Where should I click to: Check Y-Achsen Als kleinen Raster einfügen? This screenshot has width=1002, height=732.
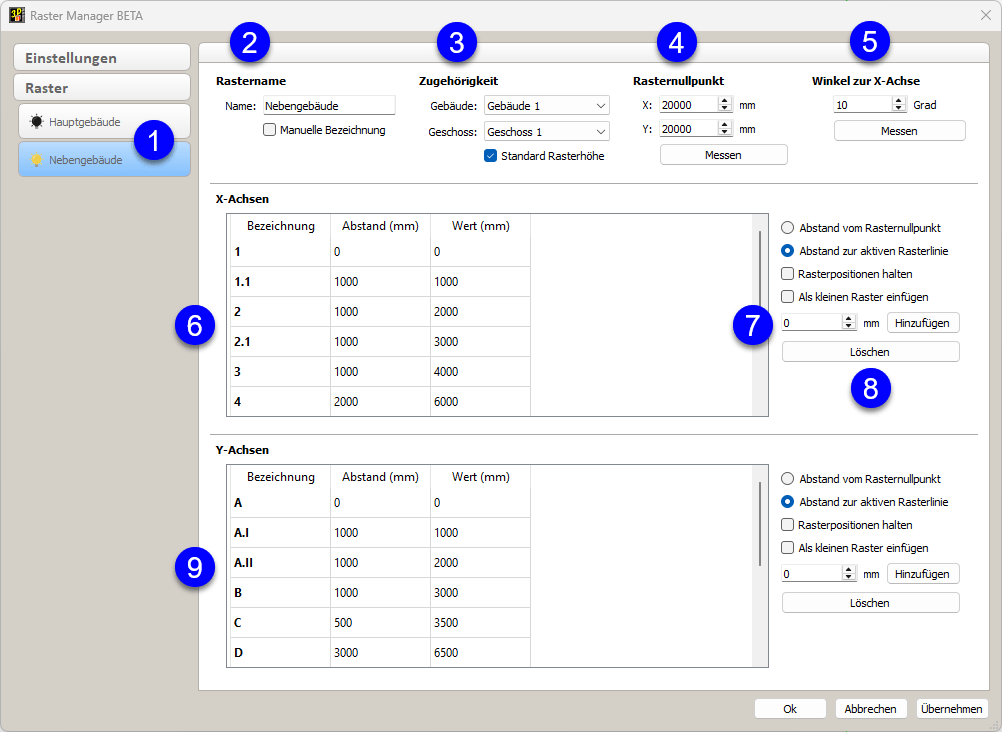[x=787, y=548]
